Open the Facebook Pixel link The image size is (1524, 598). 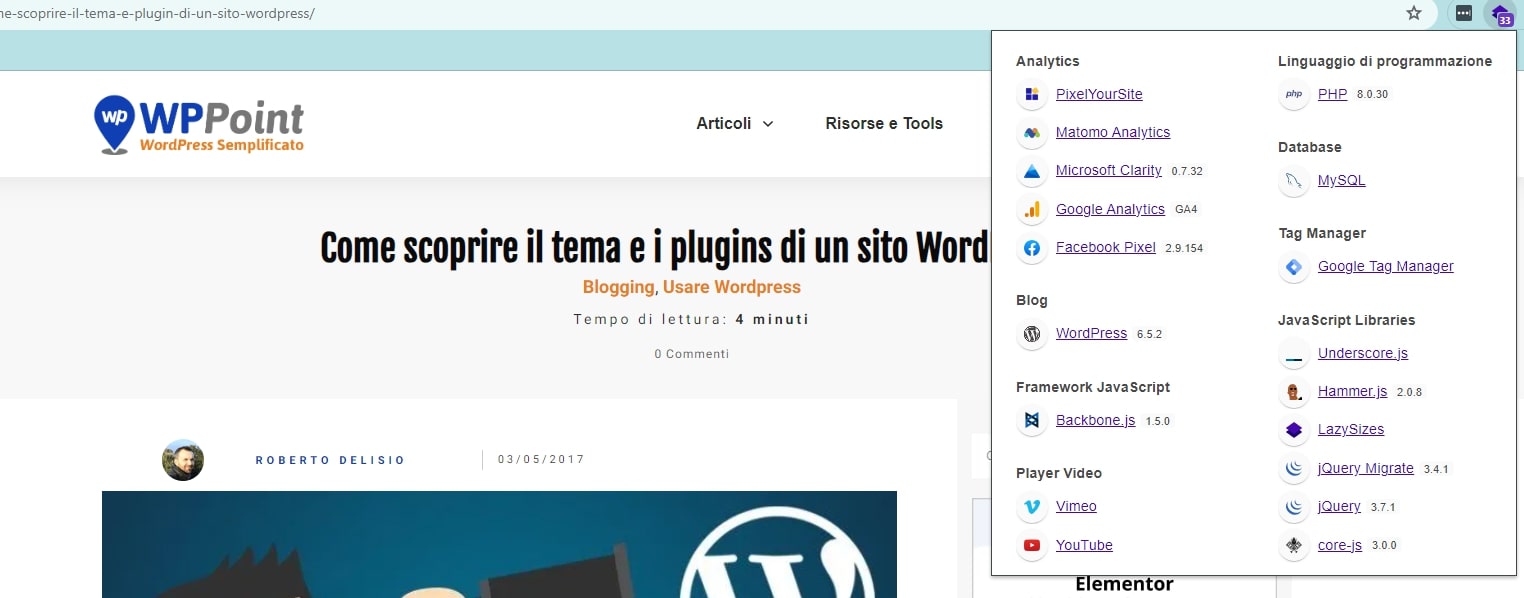(x=1106, y=247)
